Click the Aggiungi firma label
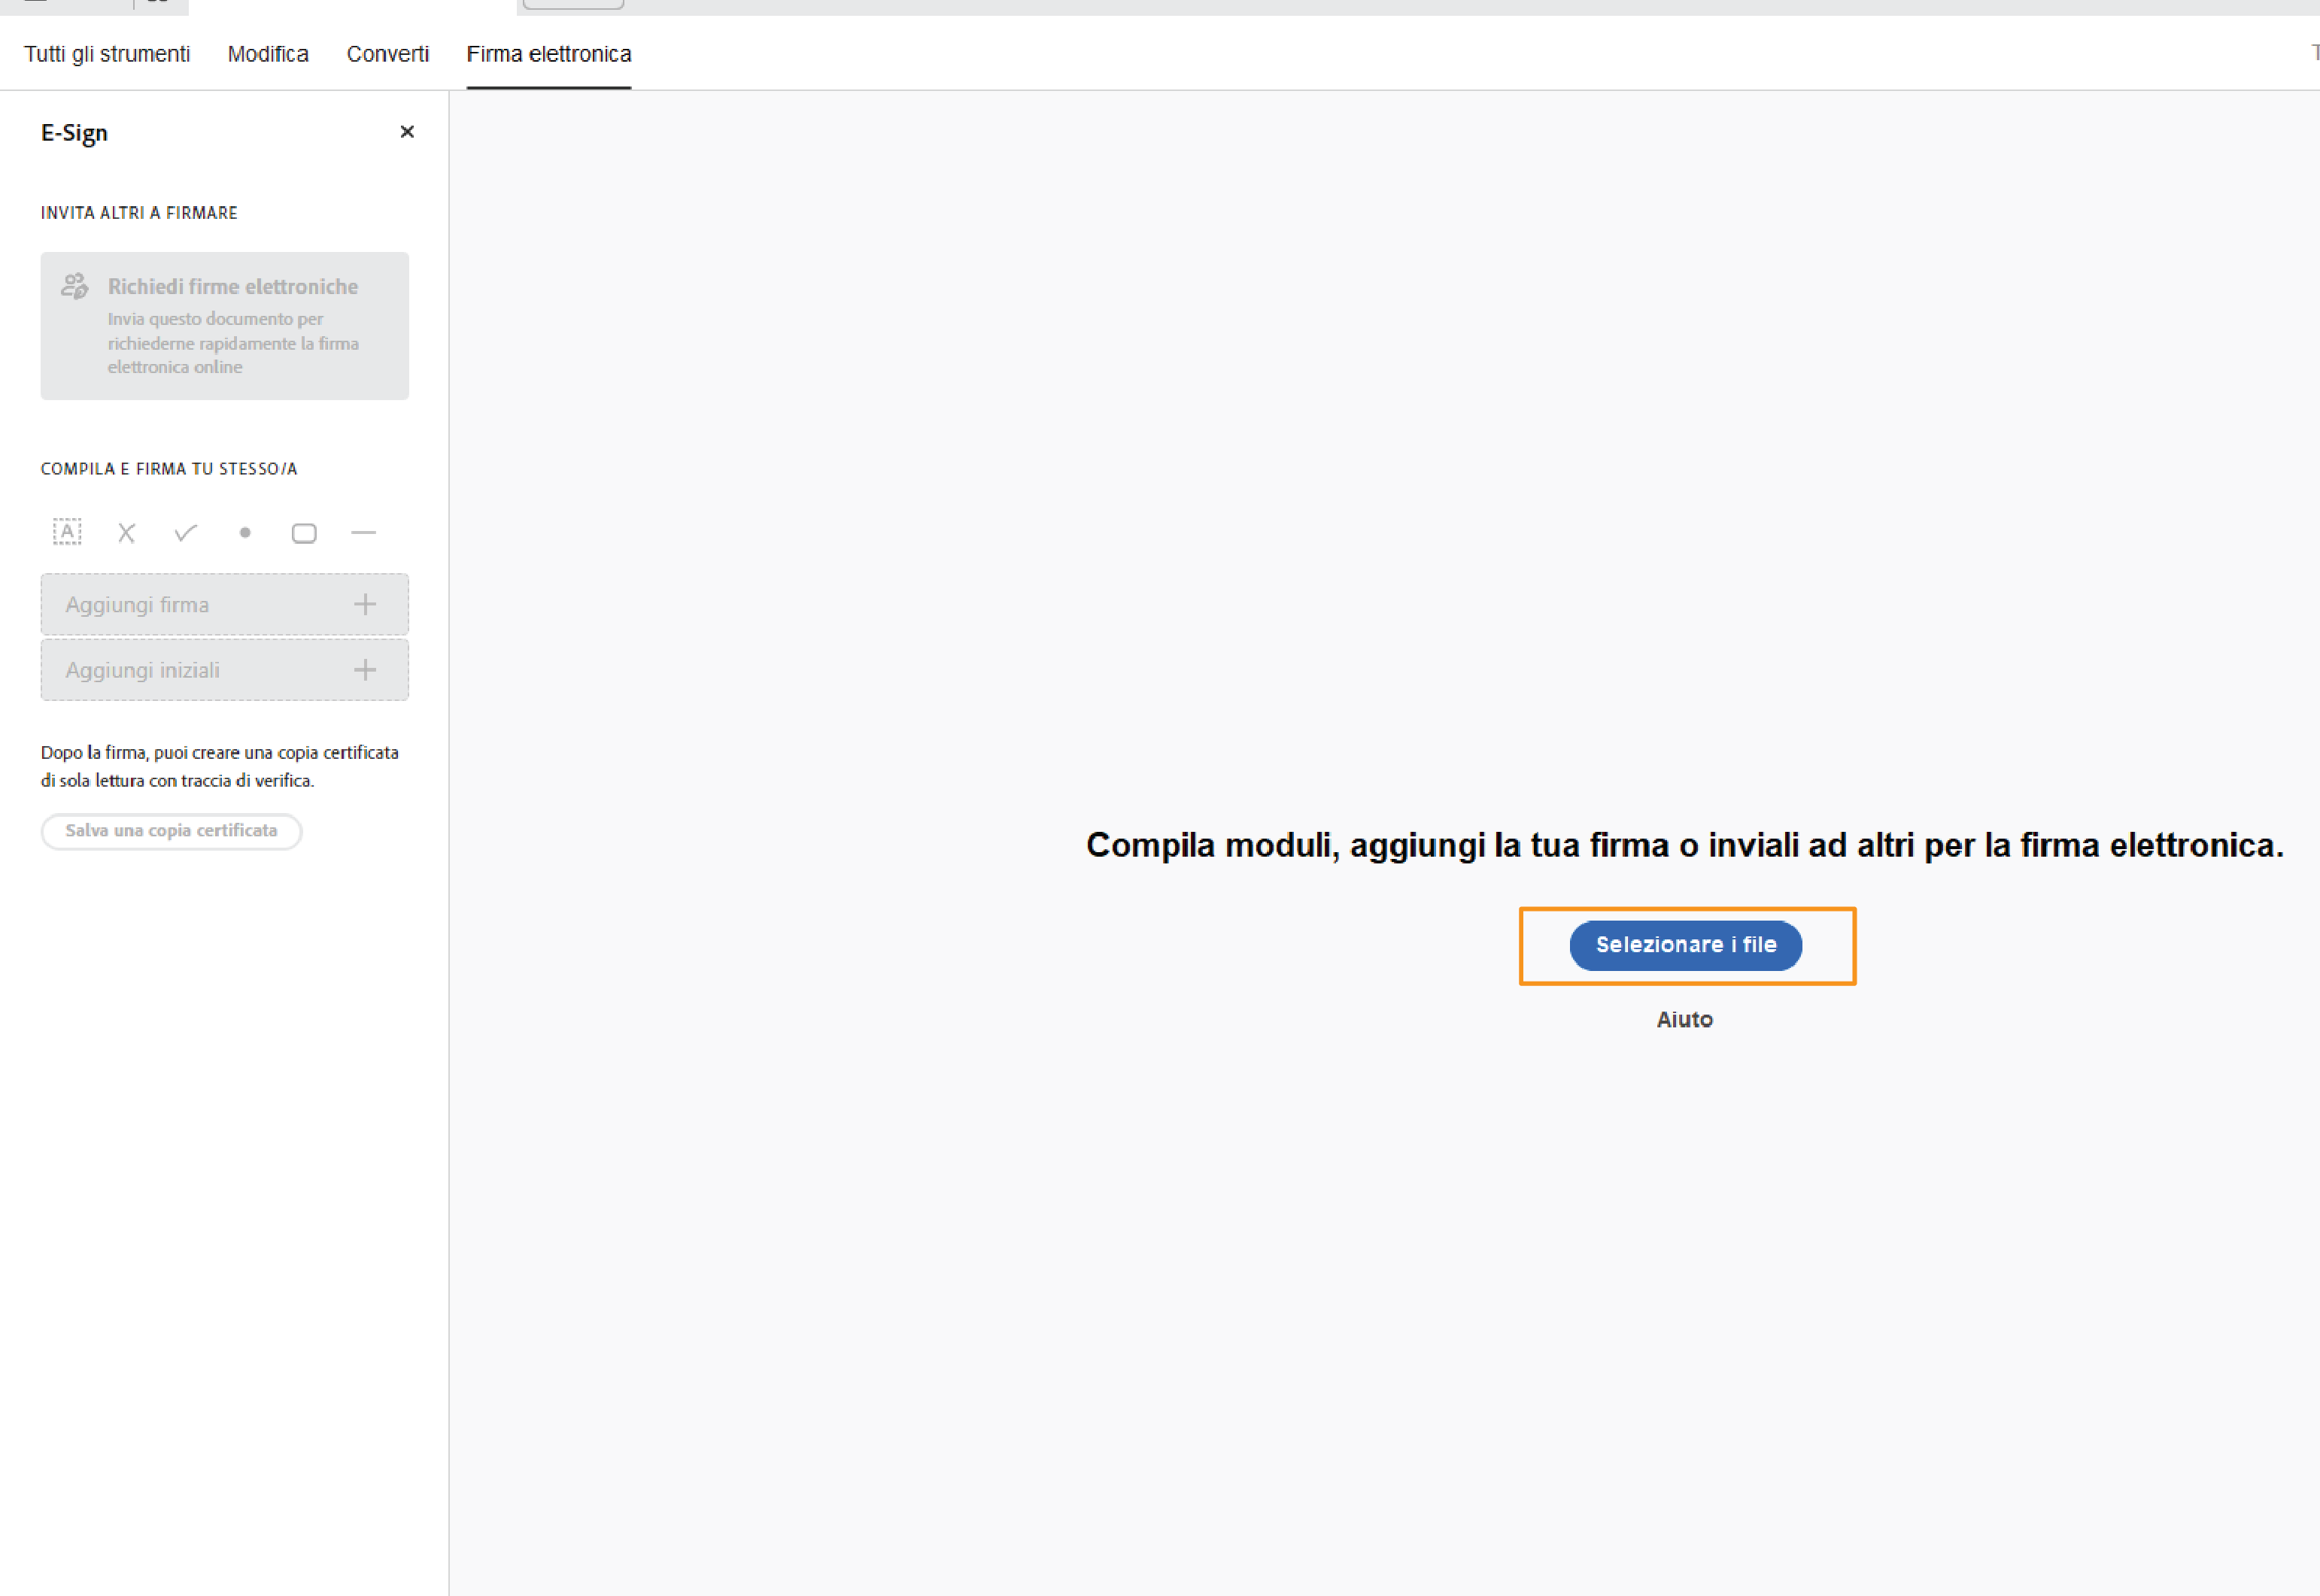Screen dimensions: 2320x1596 137,605
